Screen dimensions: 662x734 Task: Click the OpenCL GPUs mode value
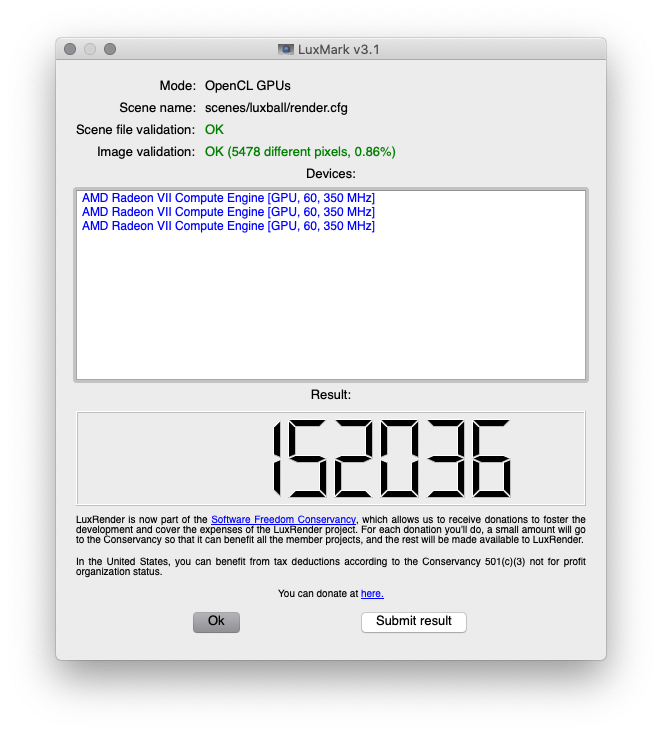248,86
